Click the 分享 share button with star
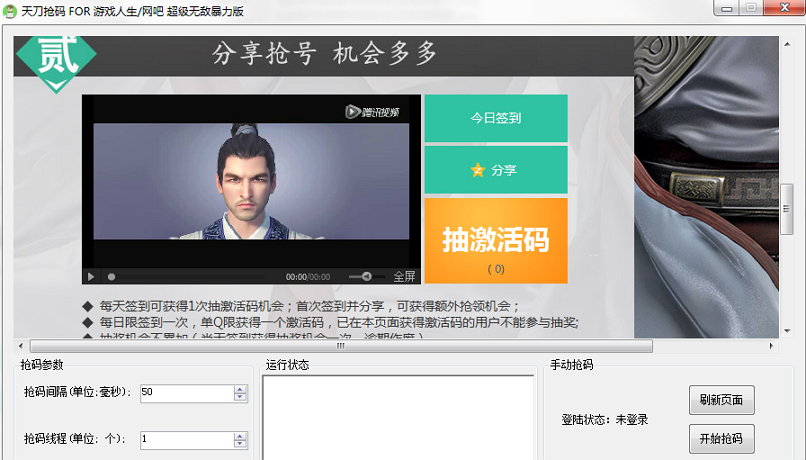Viewport: 806px width, 460px height. 496,170
